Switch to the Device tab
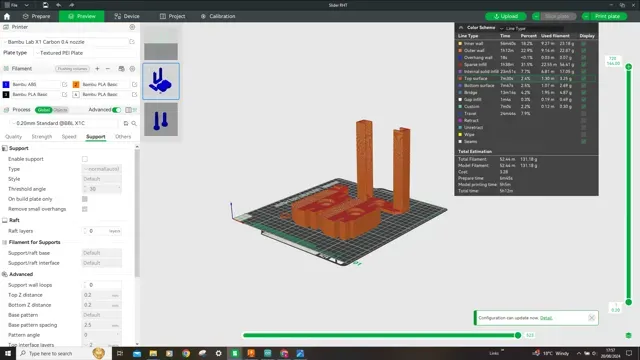 [127, 16]
